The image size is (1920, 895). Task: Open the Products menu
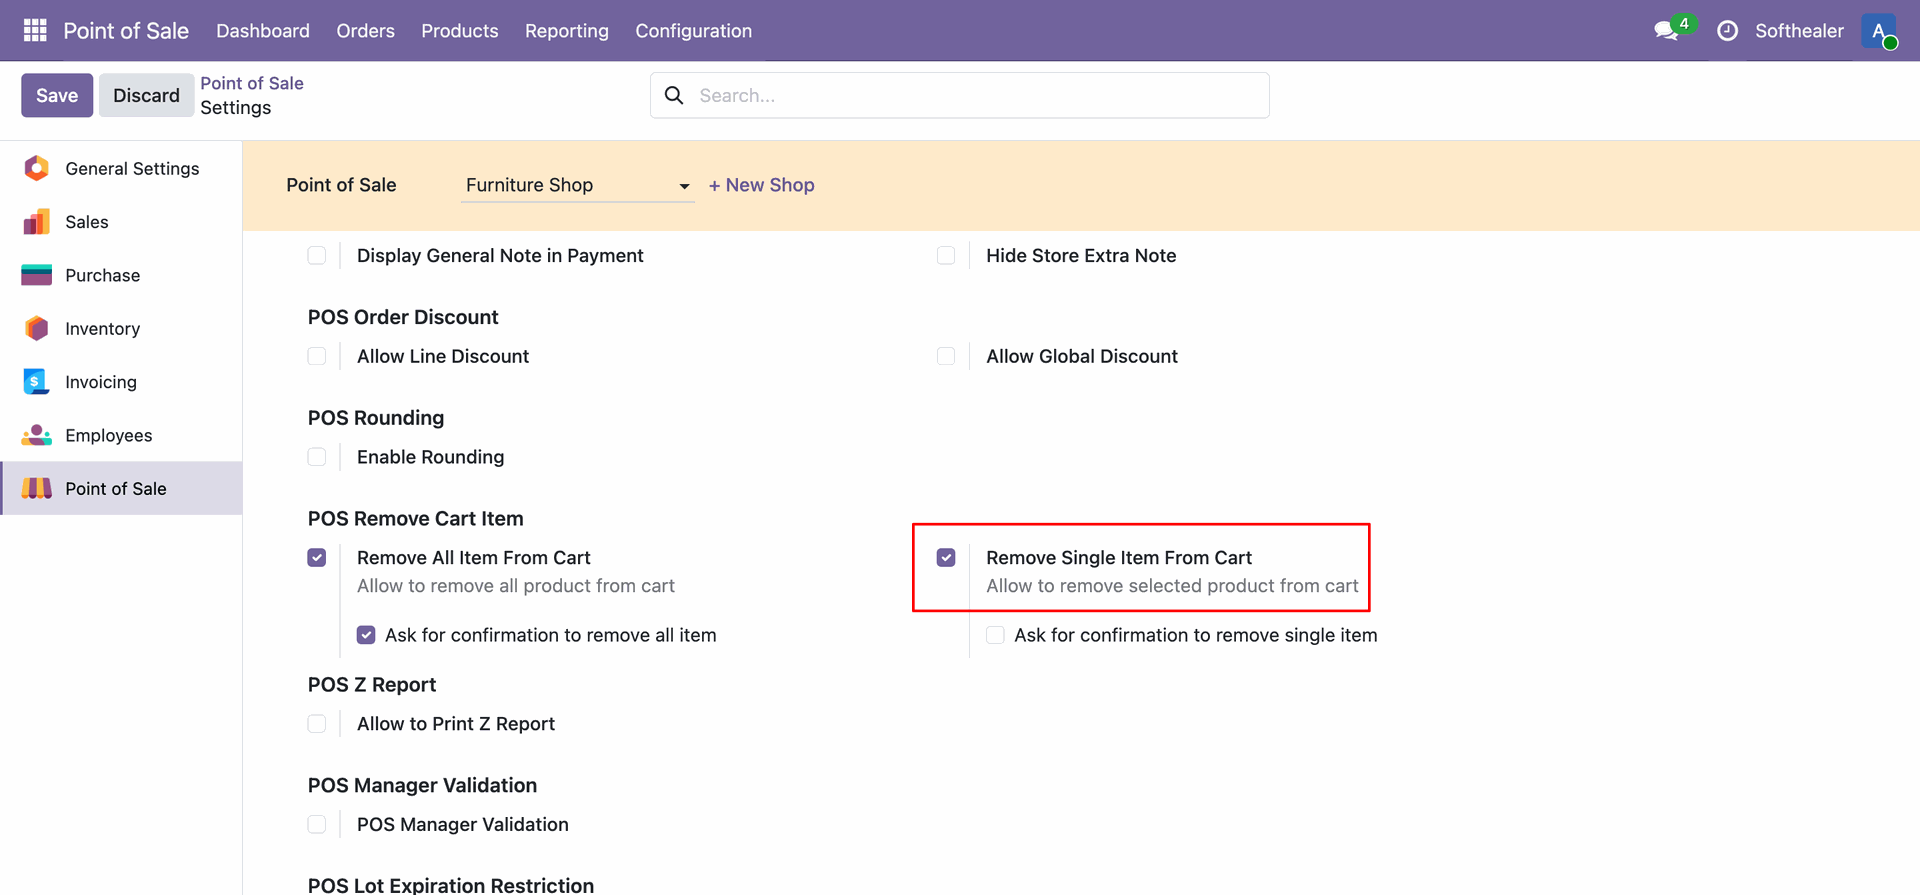point(460,31)
